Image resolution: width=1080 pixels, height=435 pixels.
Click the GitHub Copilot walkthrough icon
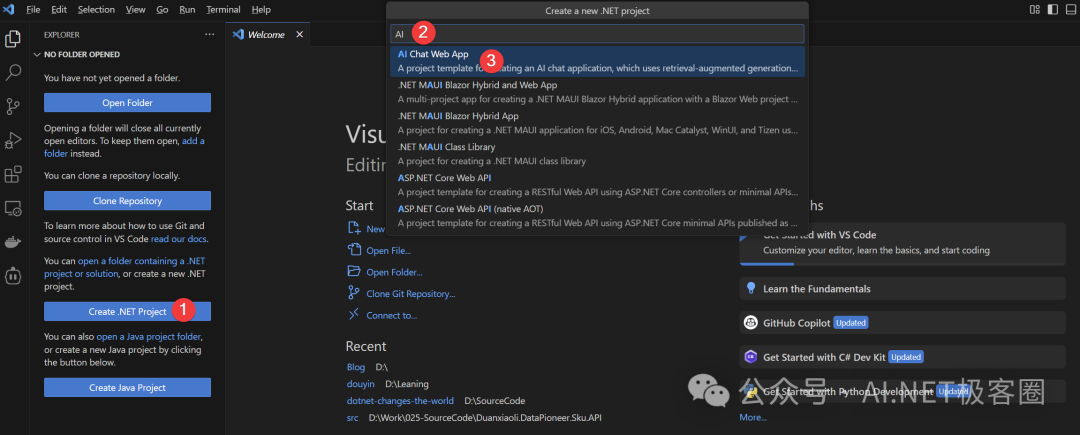[x=751, y=322]
